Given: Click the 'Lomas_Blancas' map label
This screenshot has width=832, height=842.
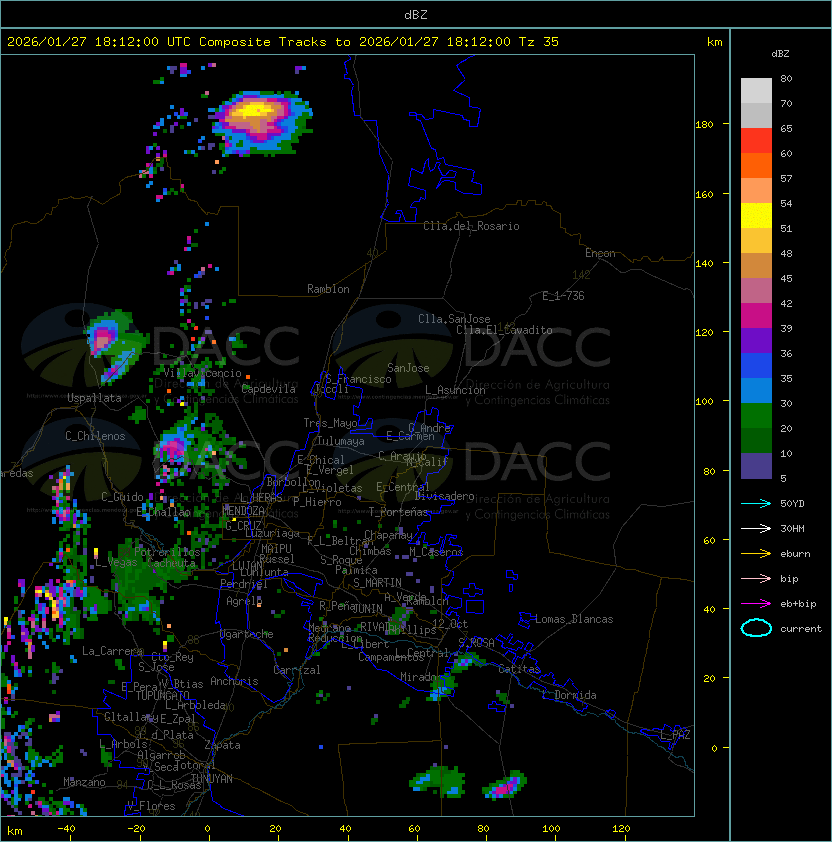Looking at the screenshot, I should (574, 619).
